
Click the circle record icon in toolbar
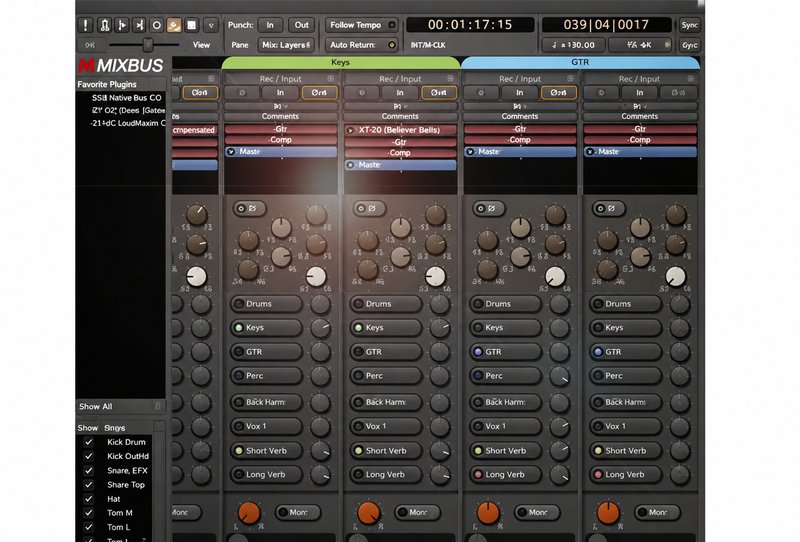pyautogui.click(x=157, y=25)
